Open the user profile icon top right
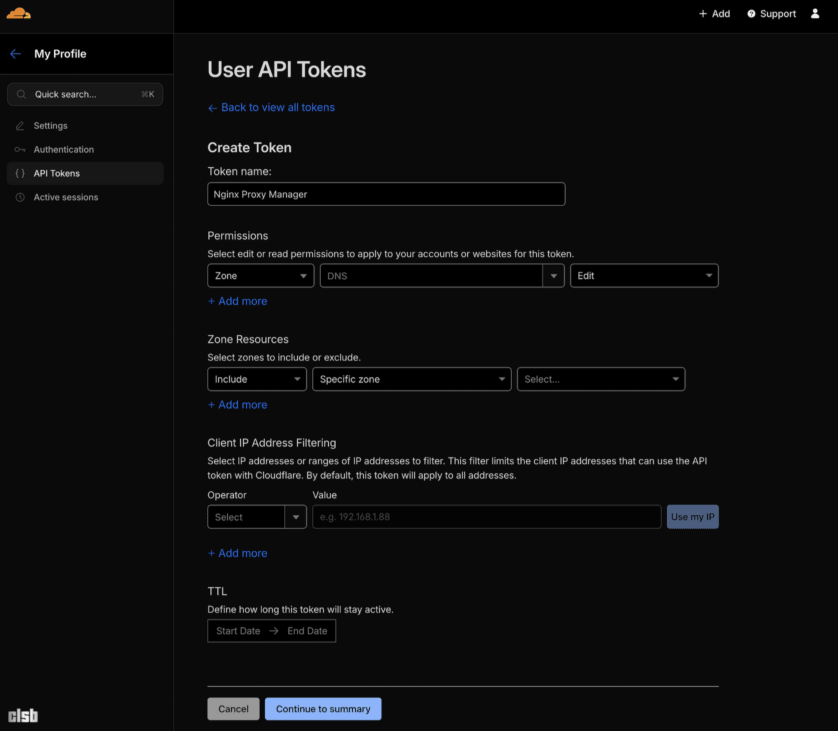838x731 pixels. 815,14
